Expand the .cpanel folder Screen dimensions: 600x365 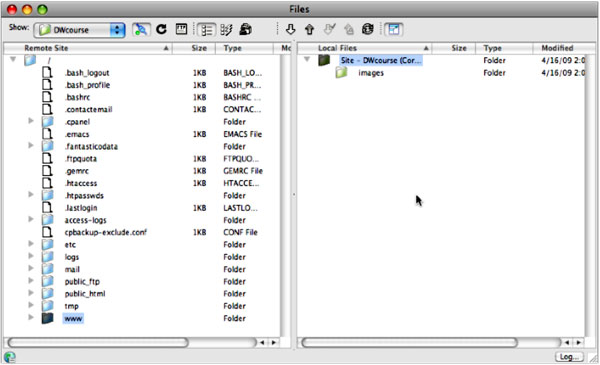click(31, 121)
